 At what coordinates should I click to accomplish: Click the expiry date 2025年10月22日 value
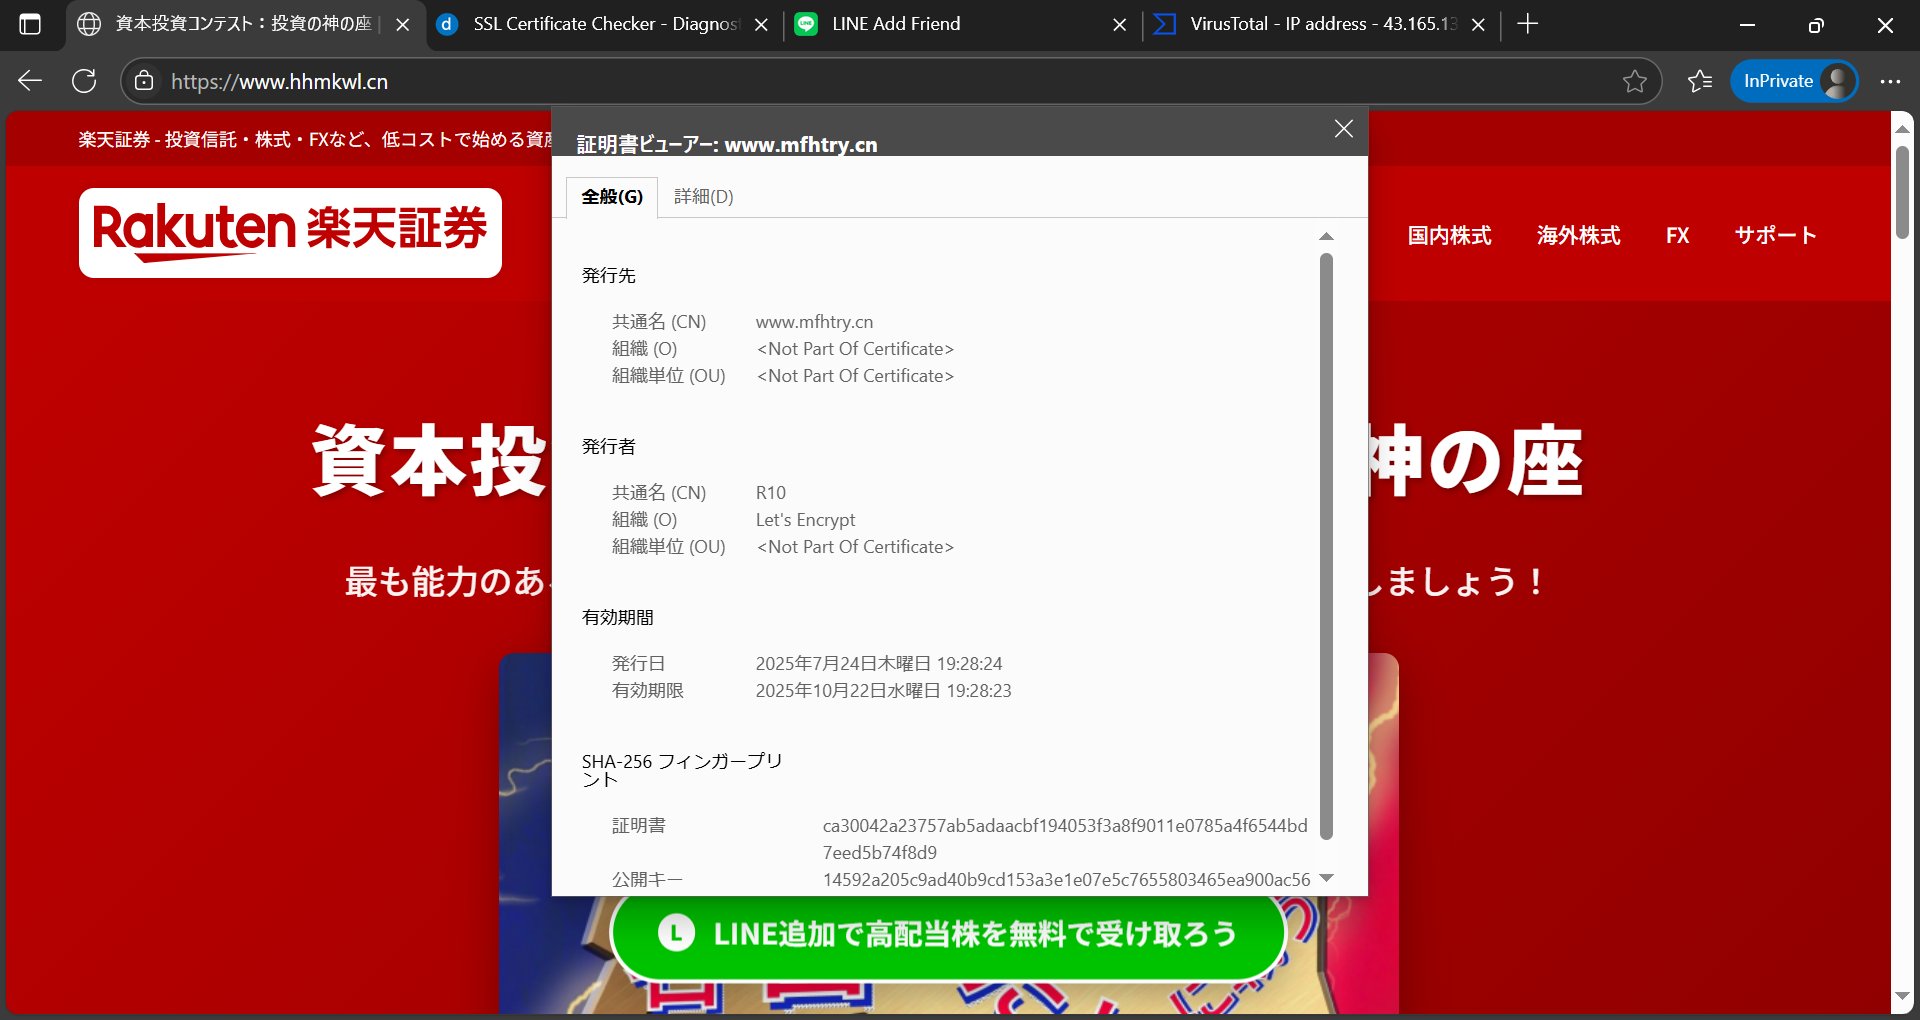point(883,691)
